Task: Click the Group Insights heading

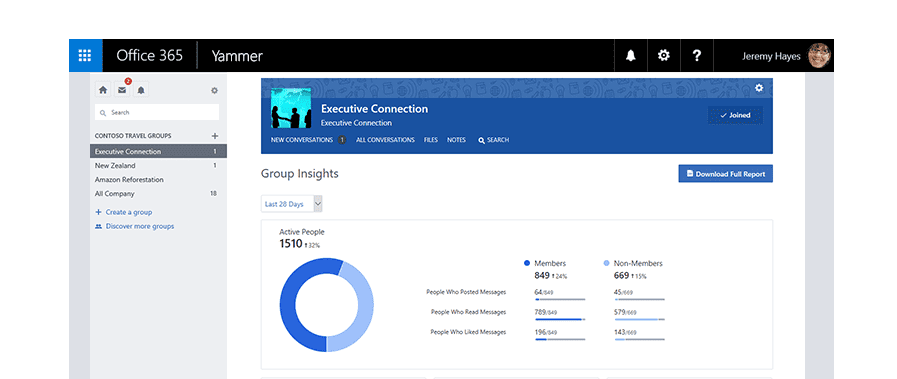Action: tap(300, 174)
